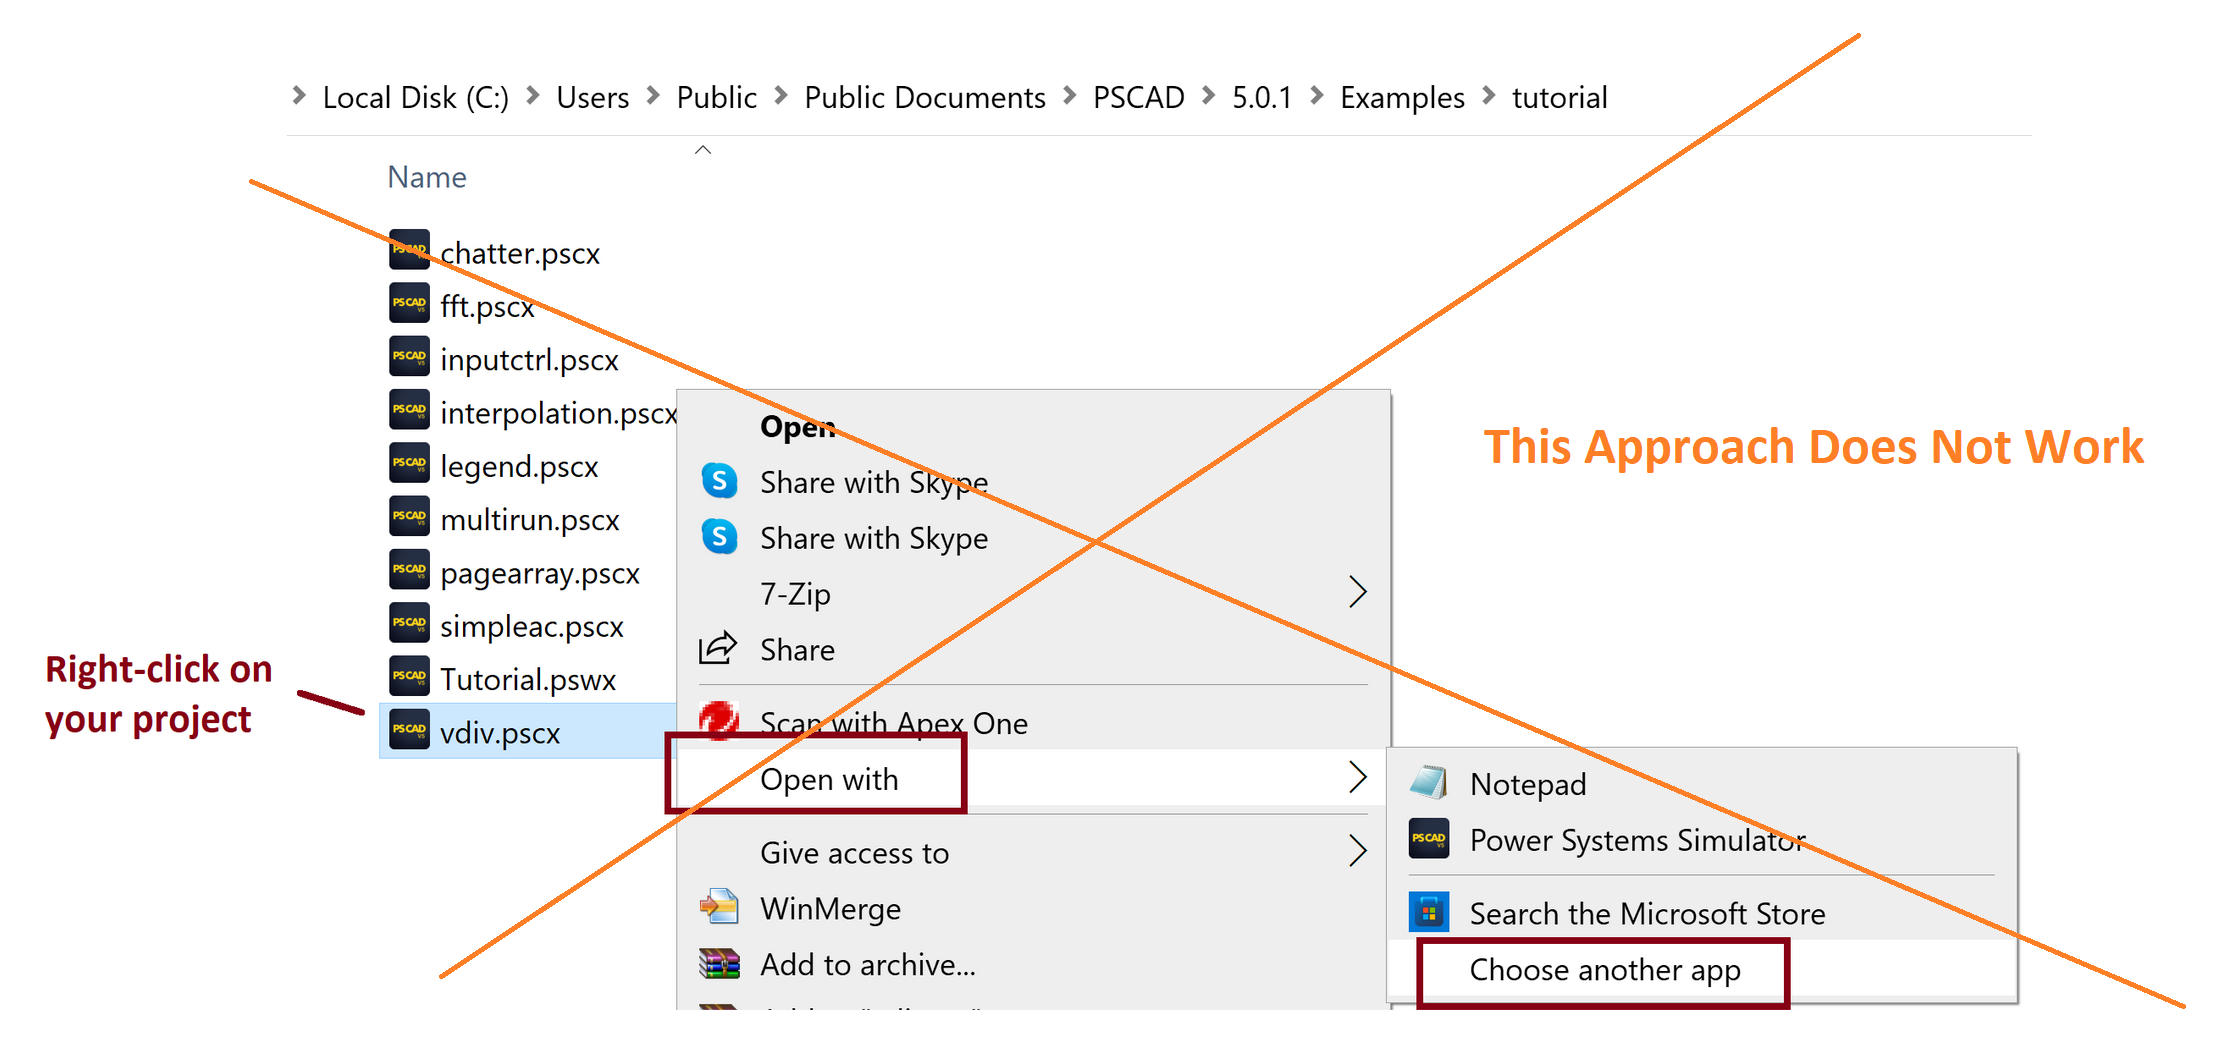
Task: Choose Open with from the context menu
Action: click(x=828, y=779)
